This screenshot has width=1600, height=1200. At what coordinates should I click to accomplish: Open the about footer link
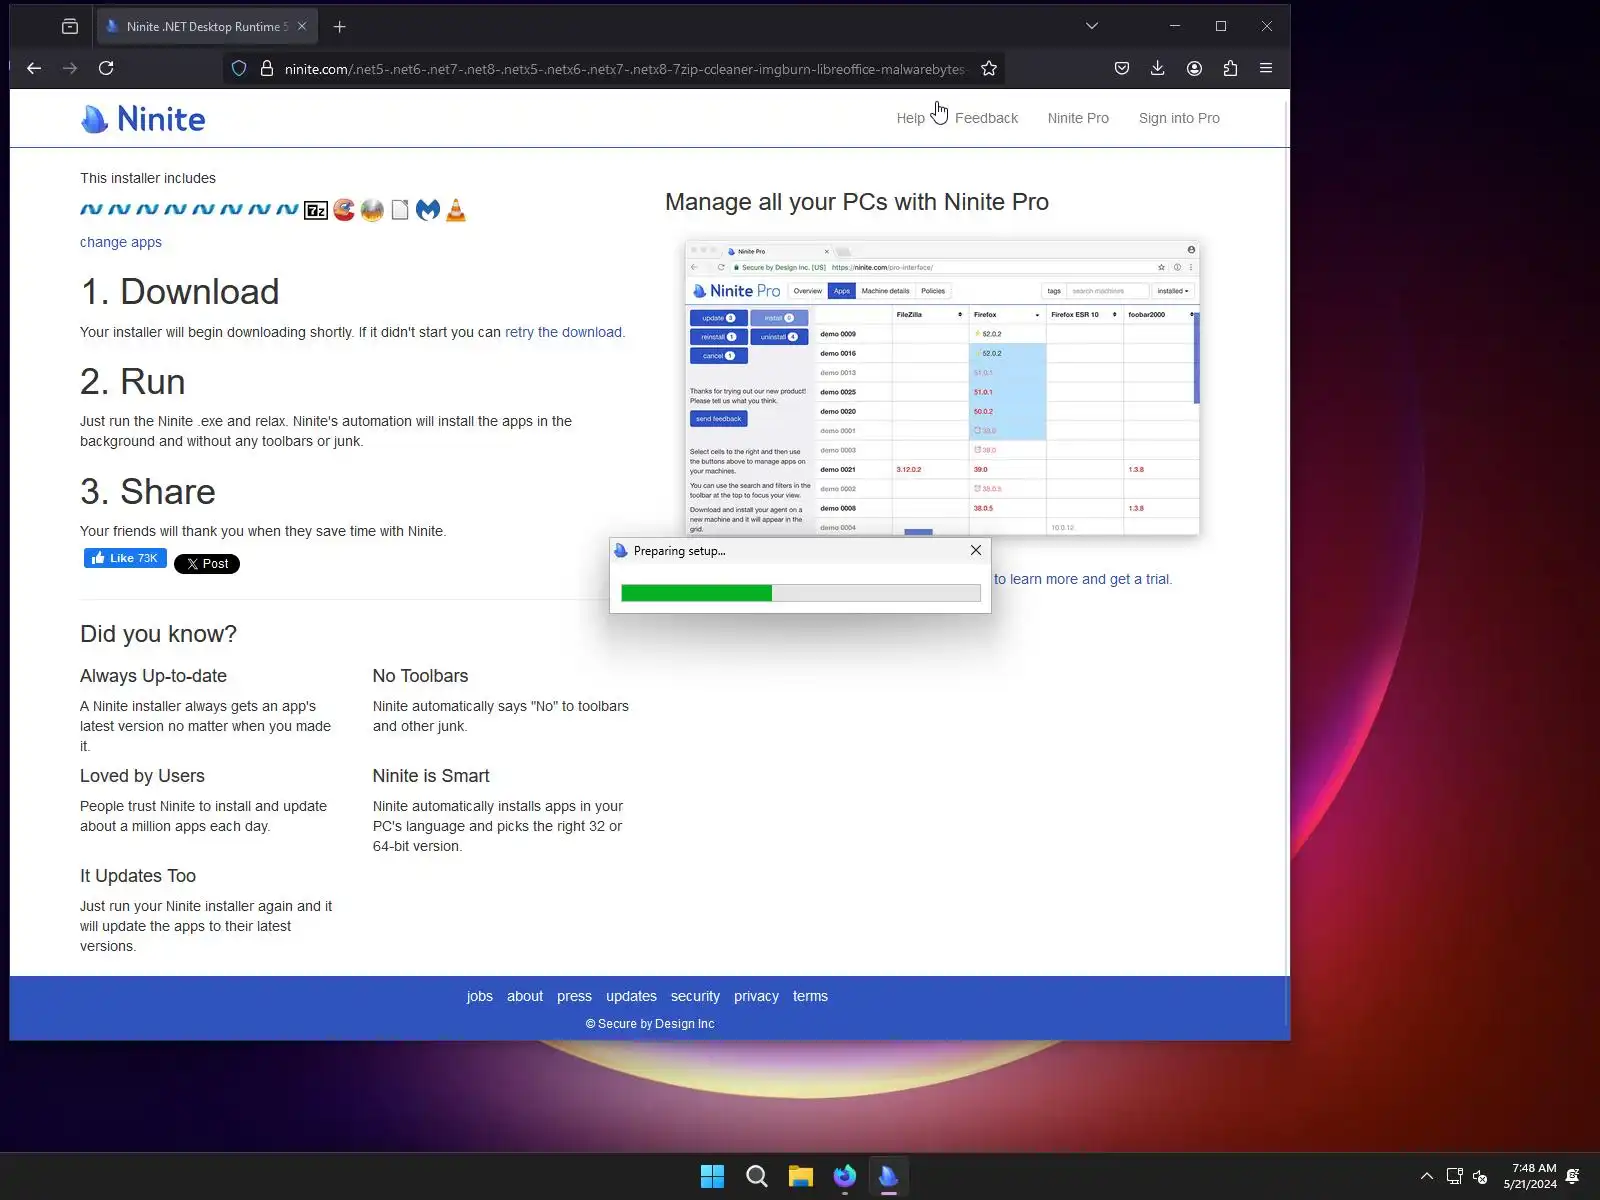pos(525,996)
